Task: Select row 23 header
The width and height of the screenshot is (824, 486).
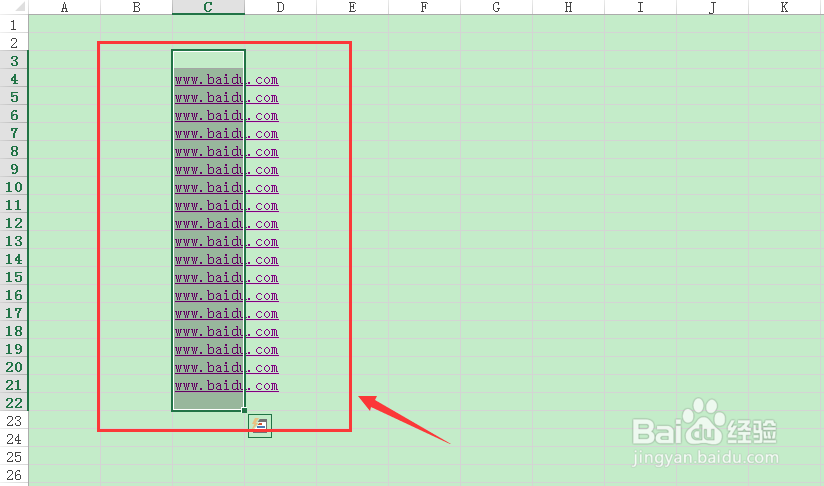Action: tap(14, 420)
